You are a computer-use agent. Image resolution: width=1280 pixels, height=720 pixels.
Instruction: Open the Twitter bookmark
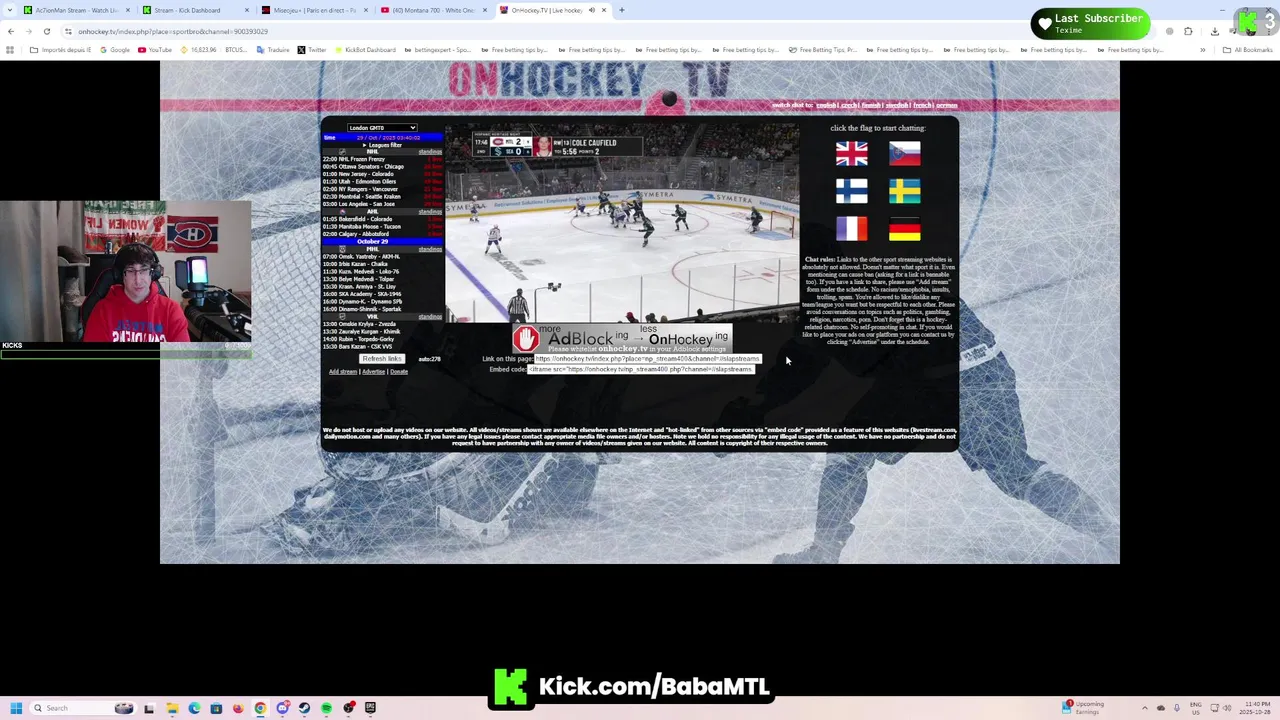point(312,50)
